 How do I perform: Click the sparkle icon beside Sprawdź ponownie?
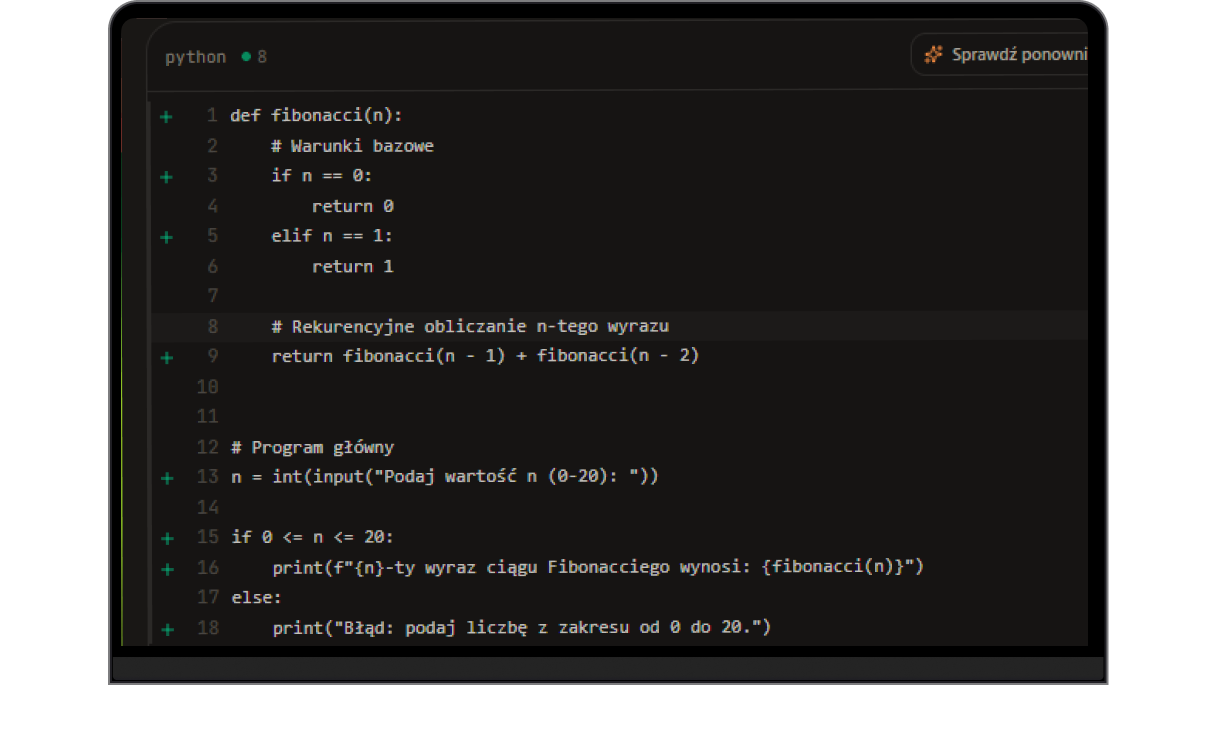[x=933, y=55]
